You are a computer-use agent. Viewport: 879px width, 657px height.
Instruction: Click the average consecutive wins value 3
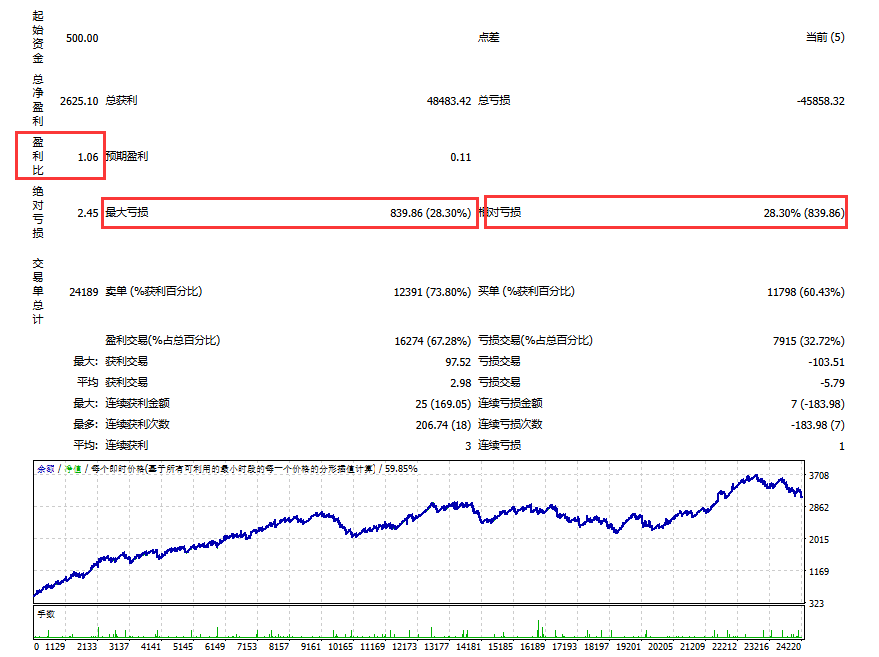(x=468, y=446)
